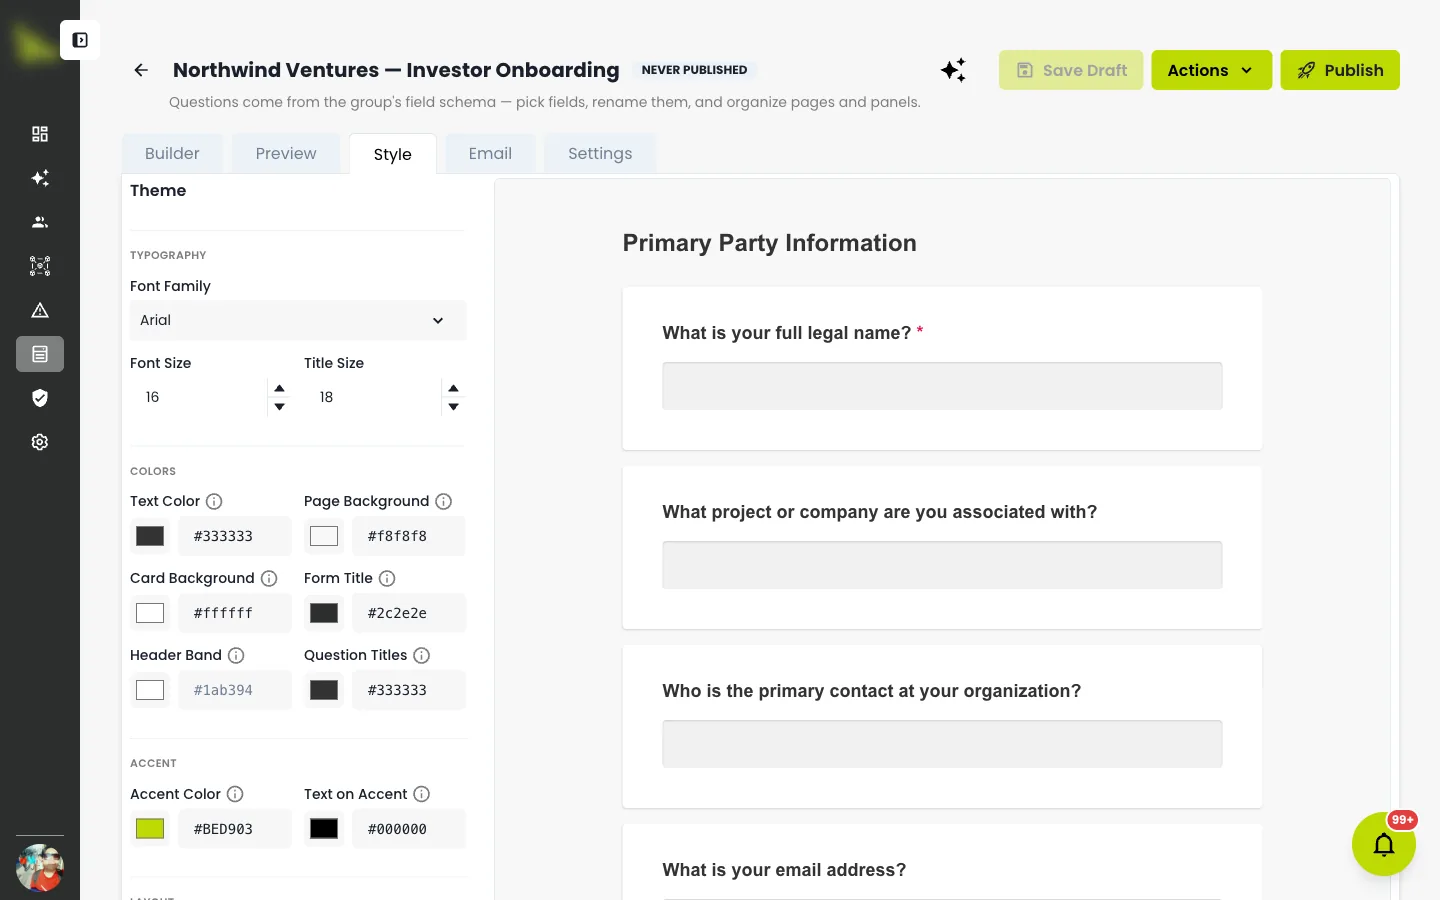Show info for Accent Color
This screenshot has width=1440, height=900.
(235, 794)
